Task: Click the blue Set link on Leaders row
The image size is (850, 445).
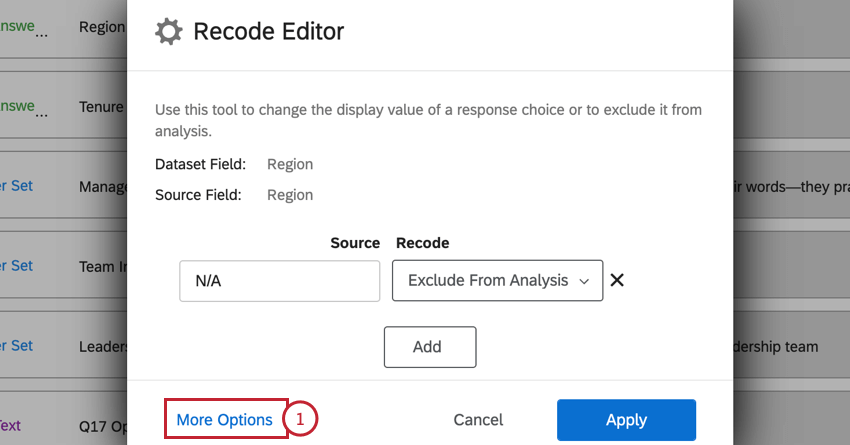Action: point(16,345)
